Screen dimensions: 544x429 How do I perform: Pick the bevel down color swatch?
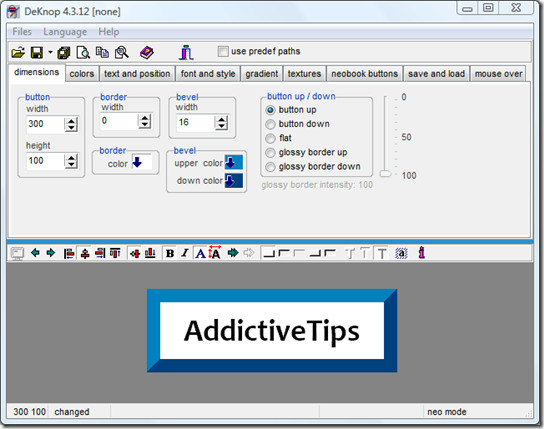[x=233, y=181]
